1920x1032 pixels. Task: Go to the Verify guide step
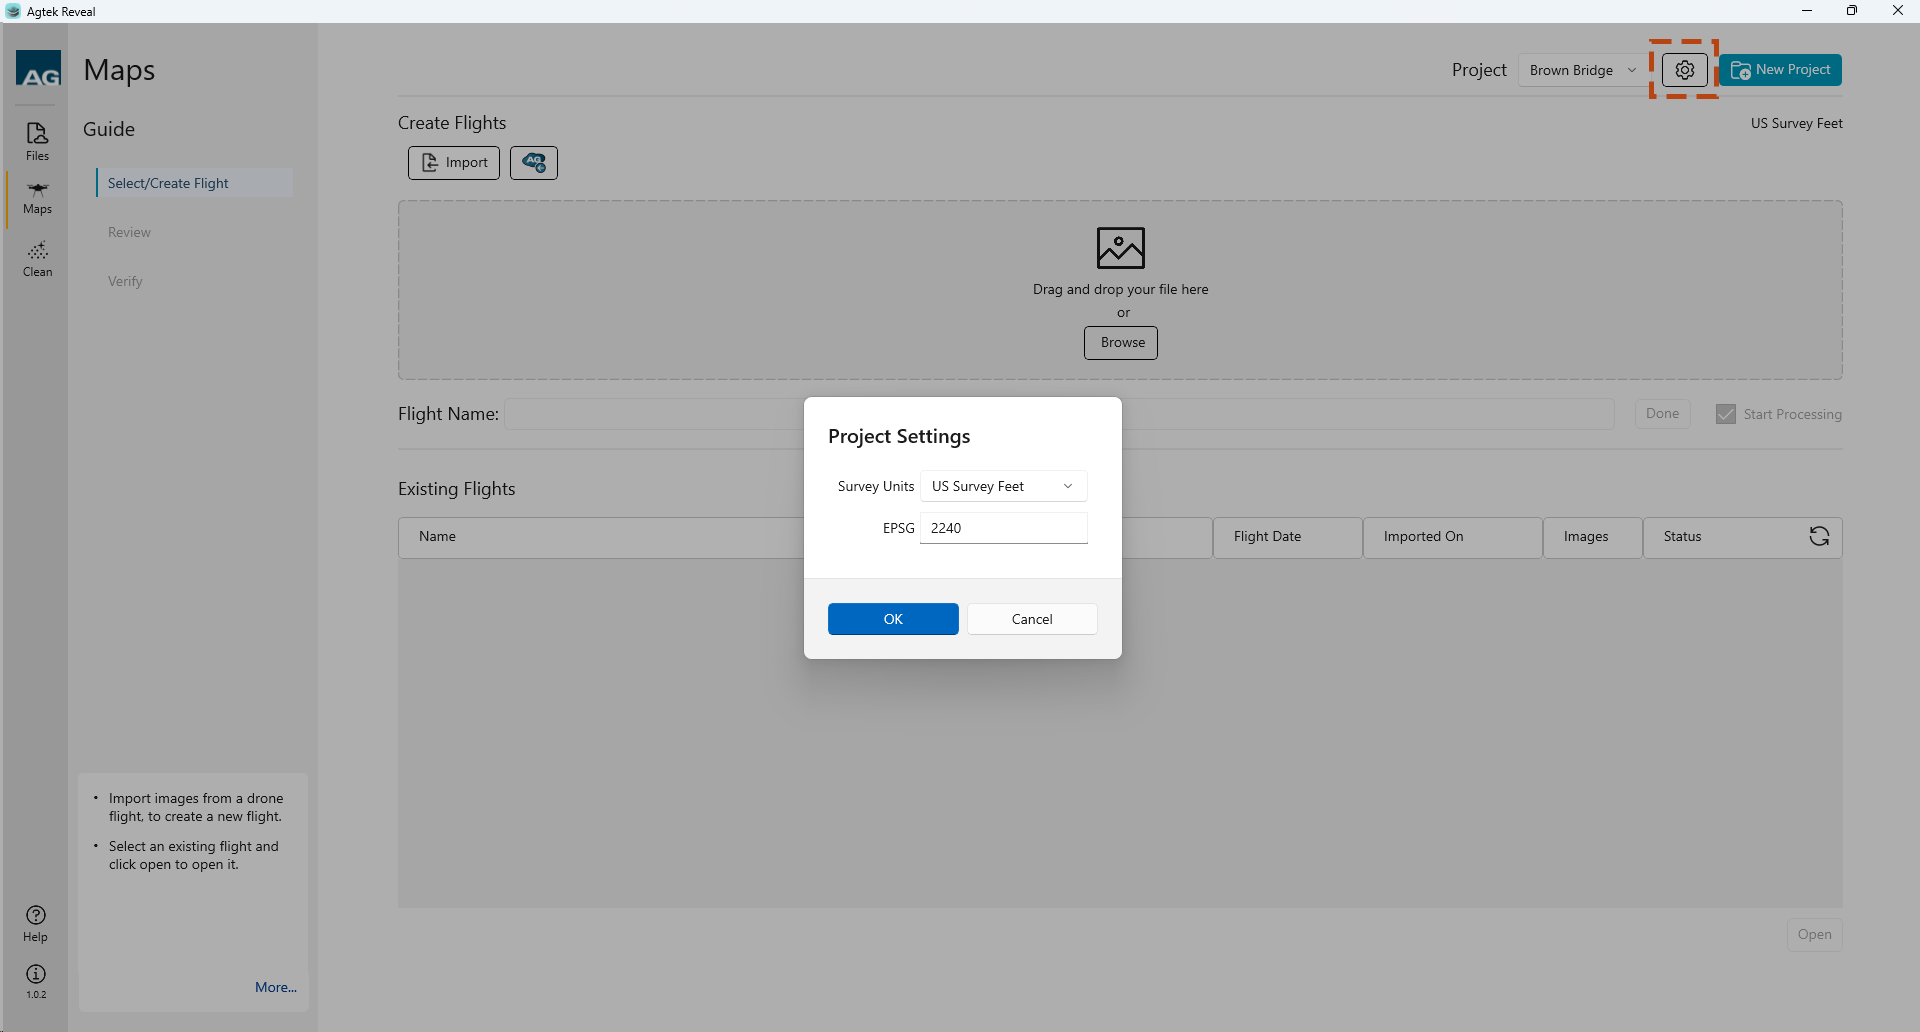click(x=126, y=281)
